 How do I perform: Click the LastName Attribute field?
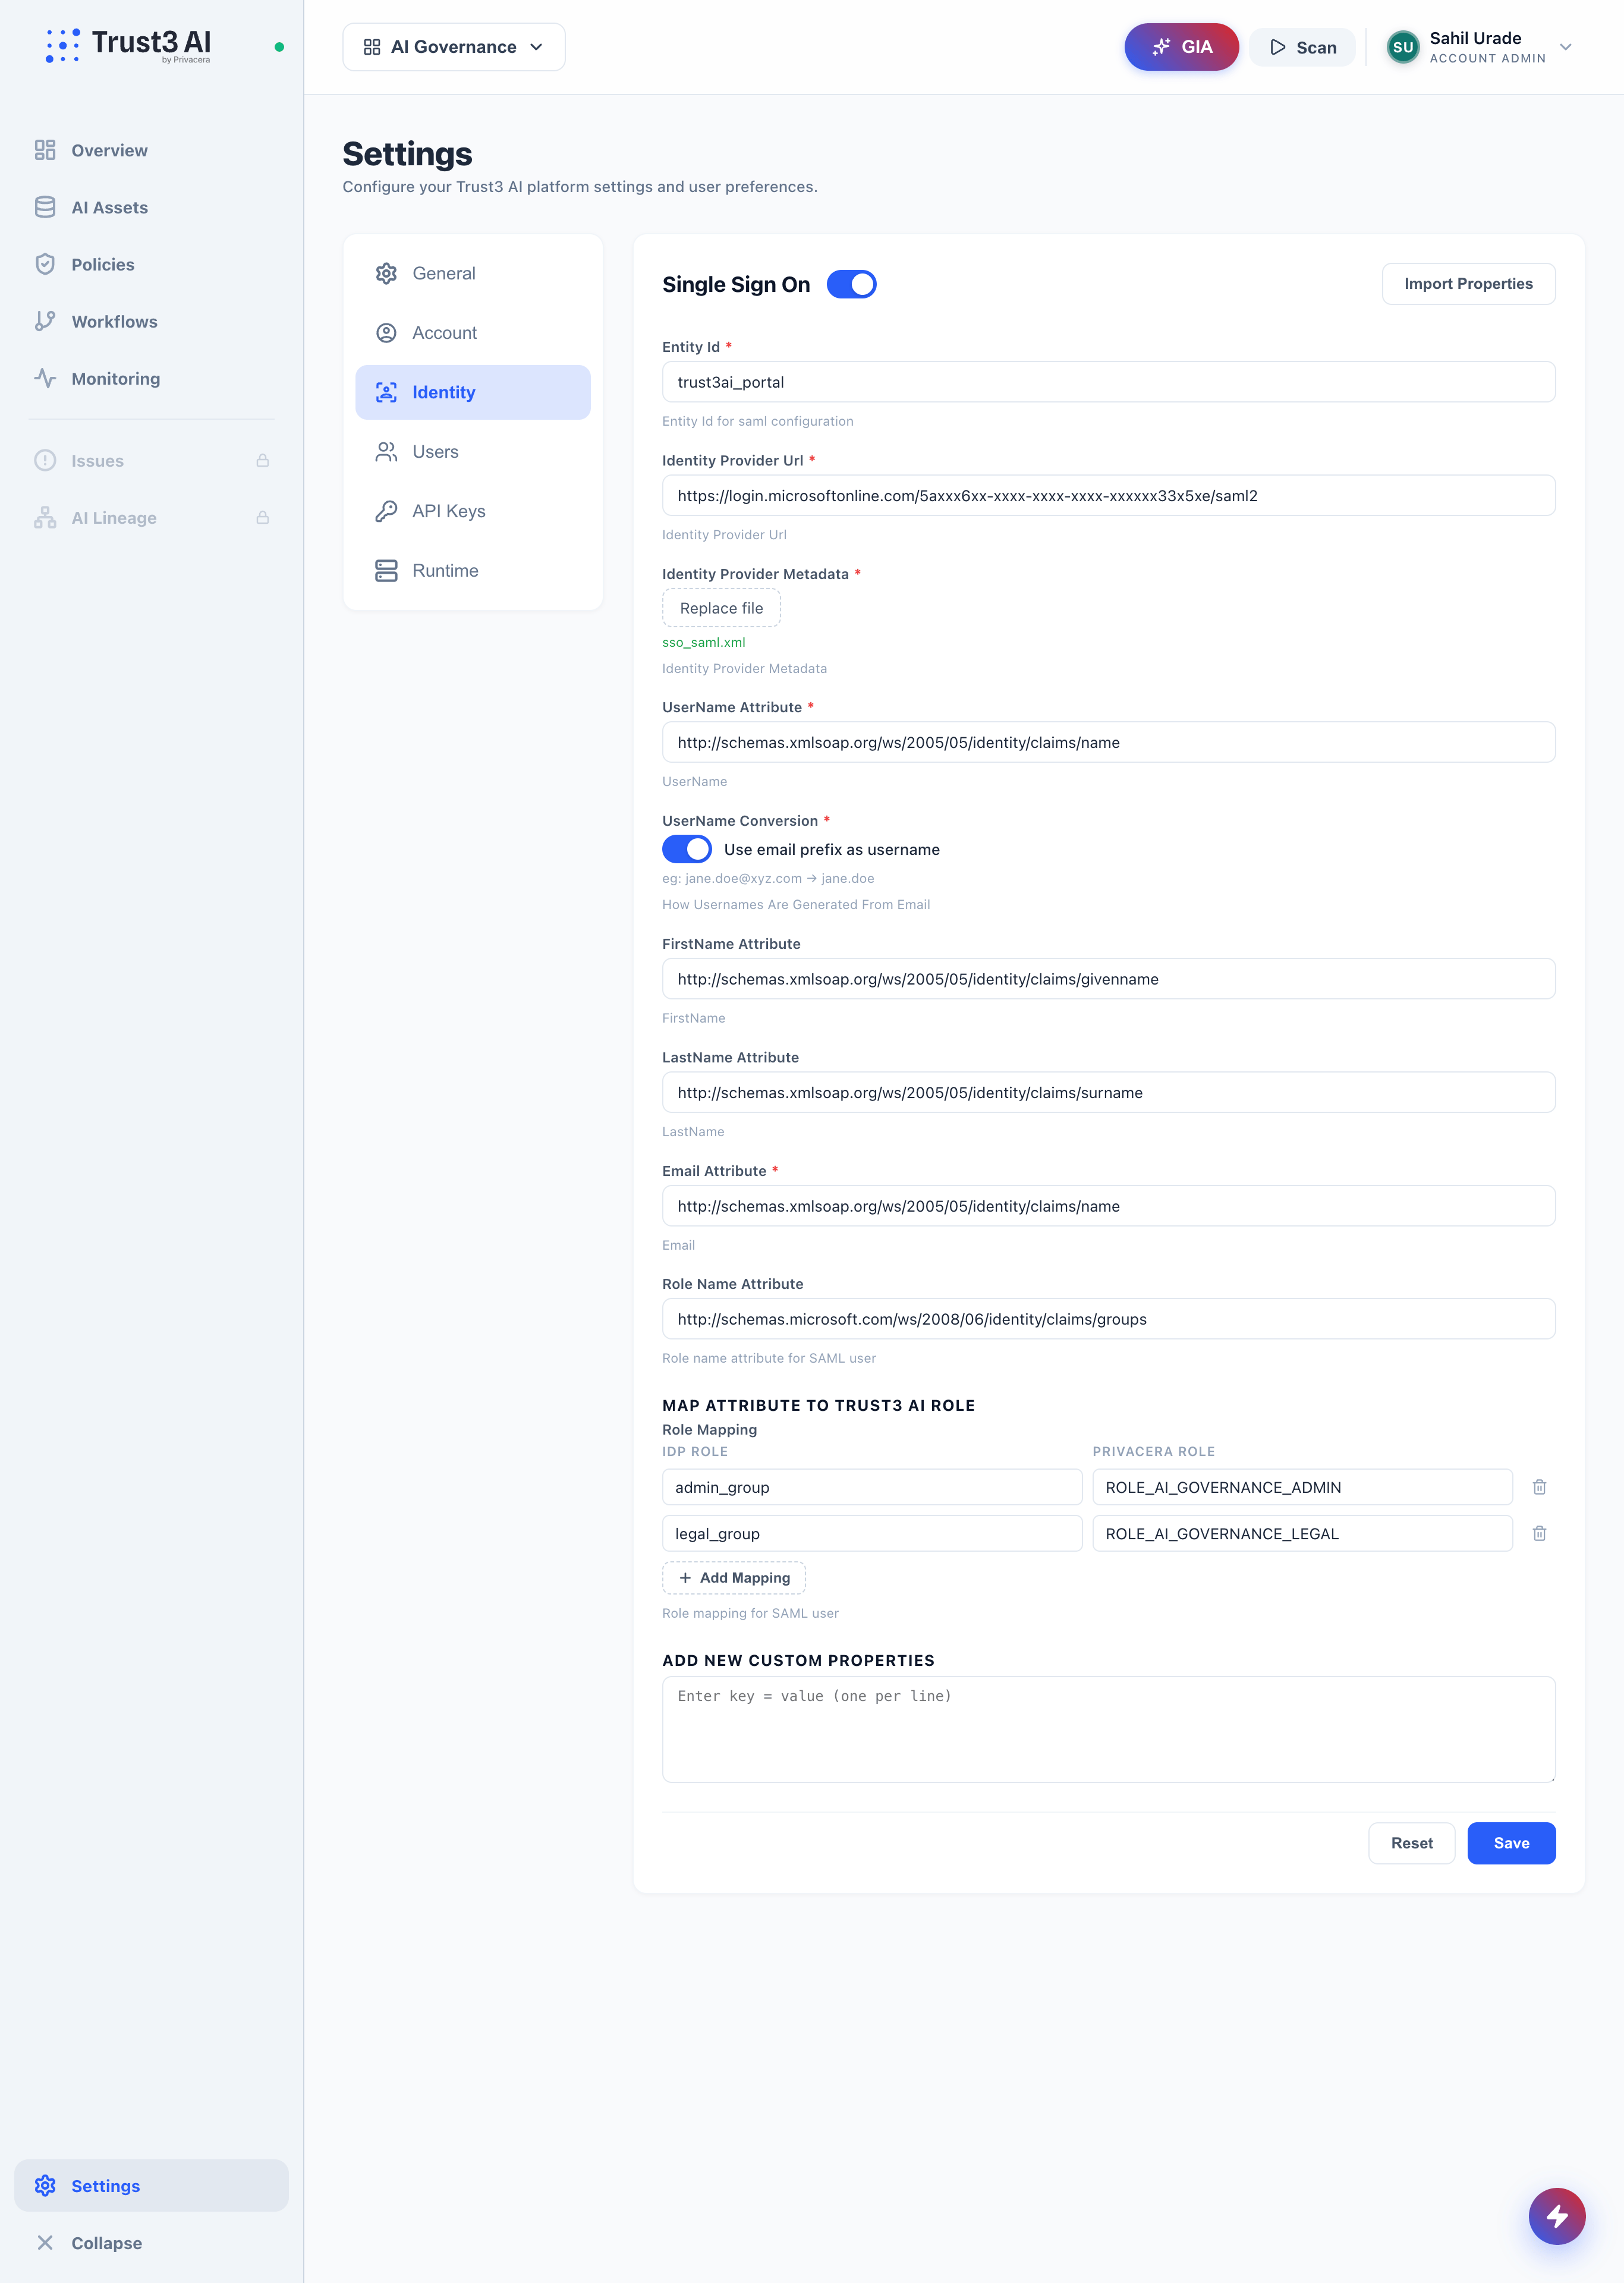point(1108,1092)
